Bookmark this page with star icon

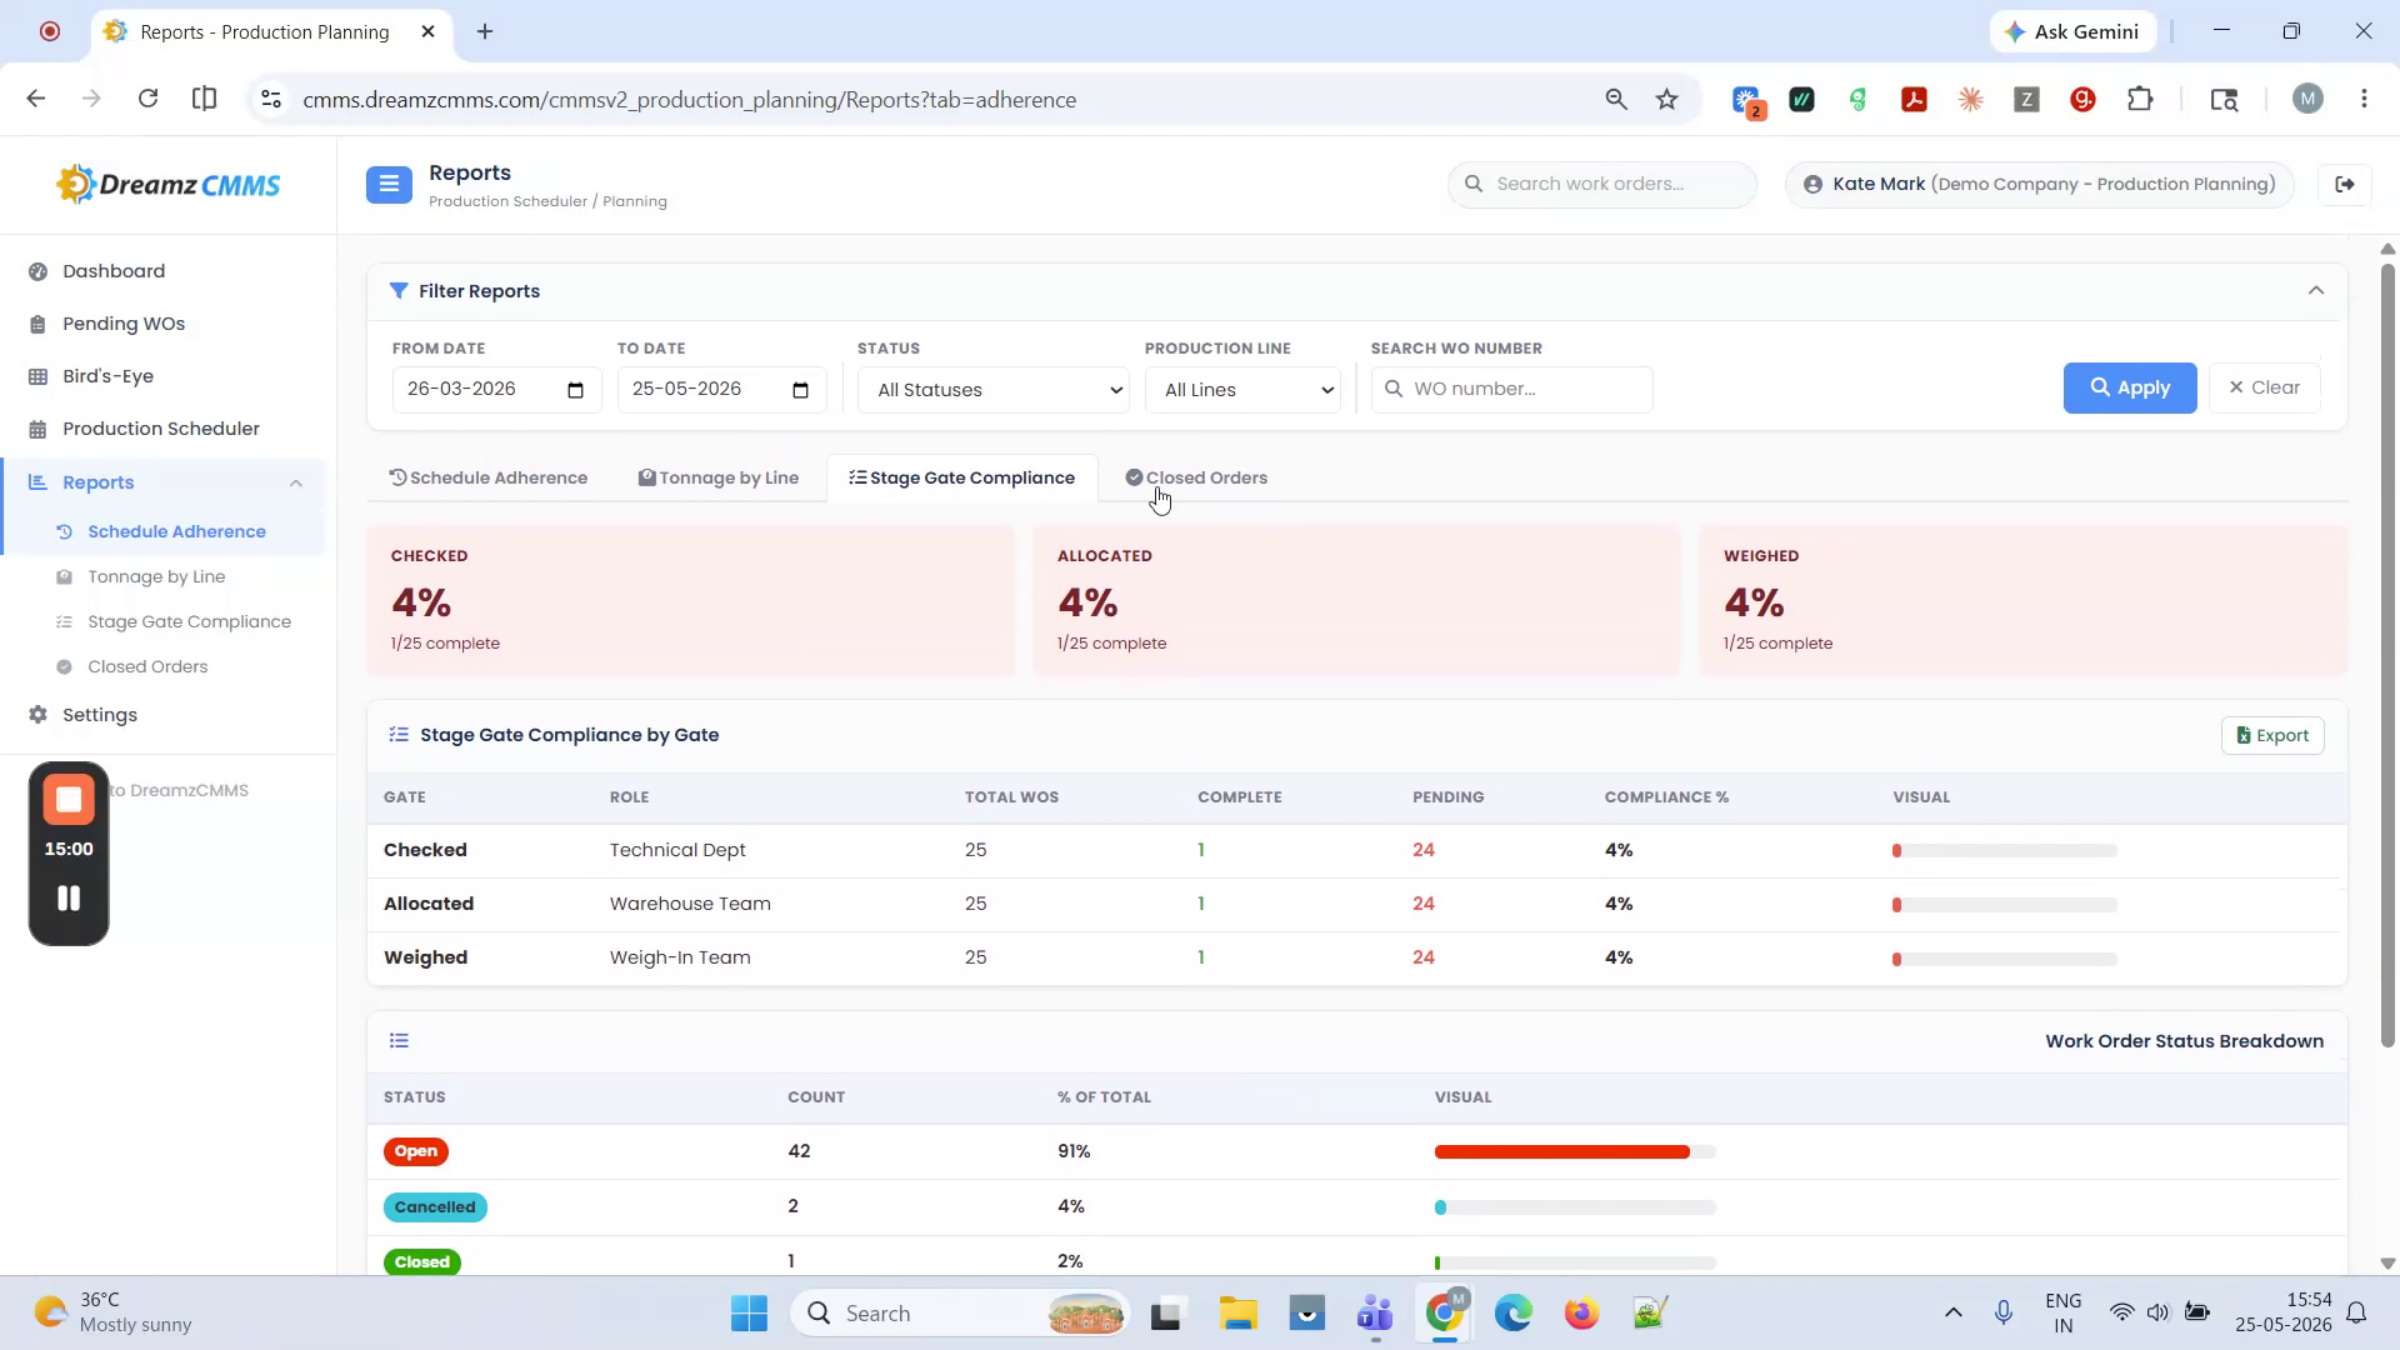1666,99
